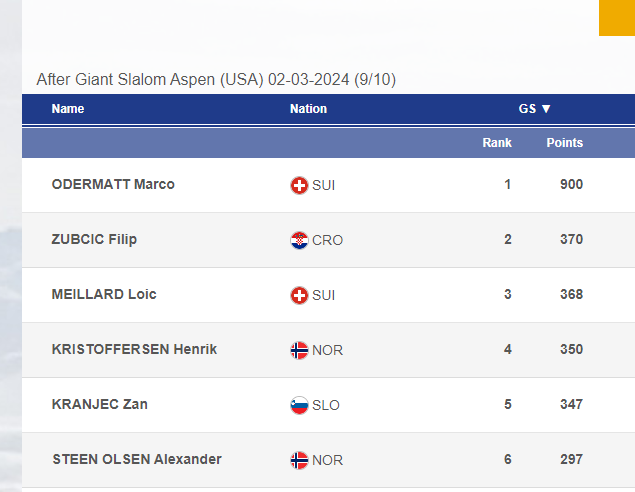Viewport: 635px width, 492px height.
Task: Click the Swiss flag beside Odermatt
Action: (298, 185)
